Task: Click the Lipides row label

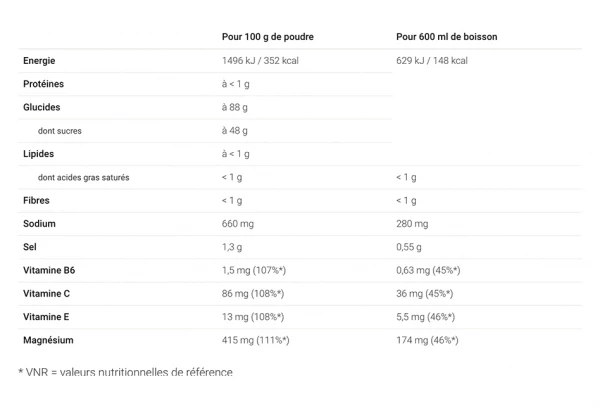Action: [38, 154]
